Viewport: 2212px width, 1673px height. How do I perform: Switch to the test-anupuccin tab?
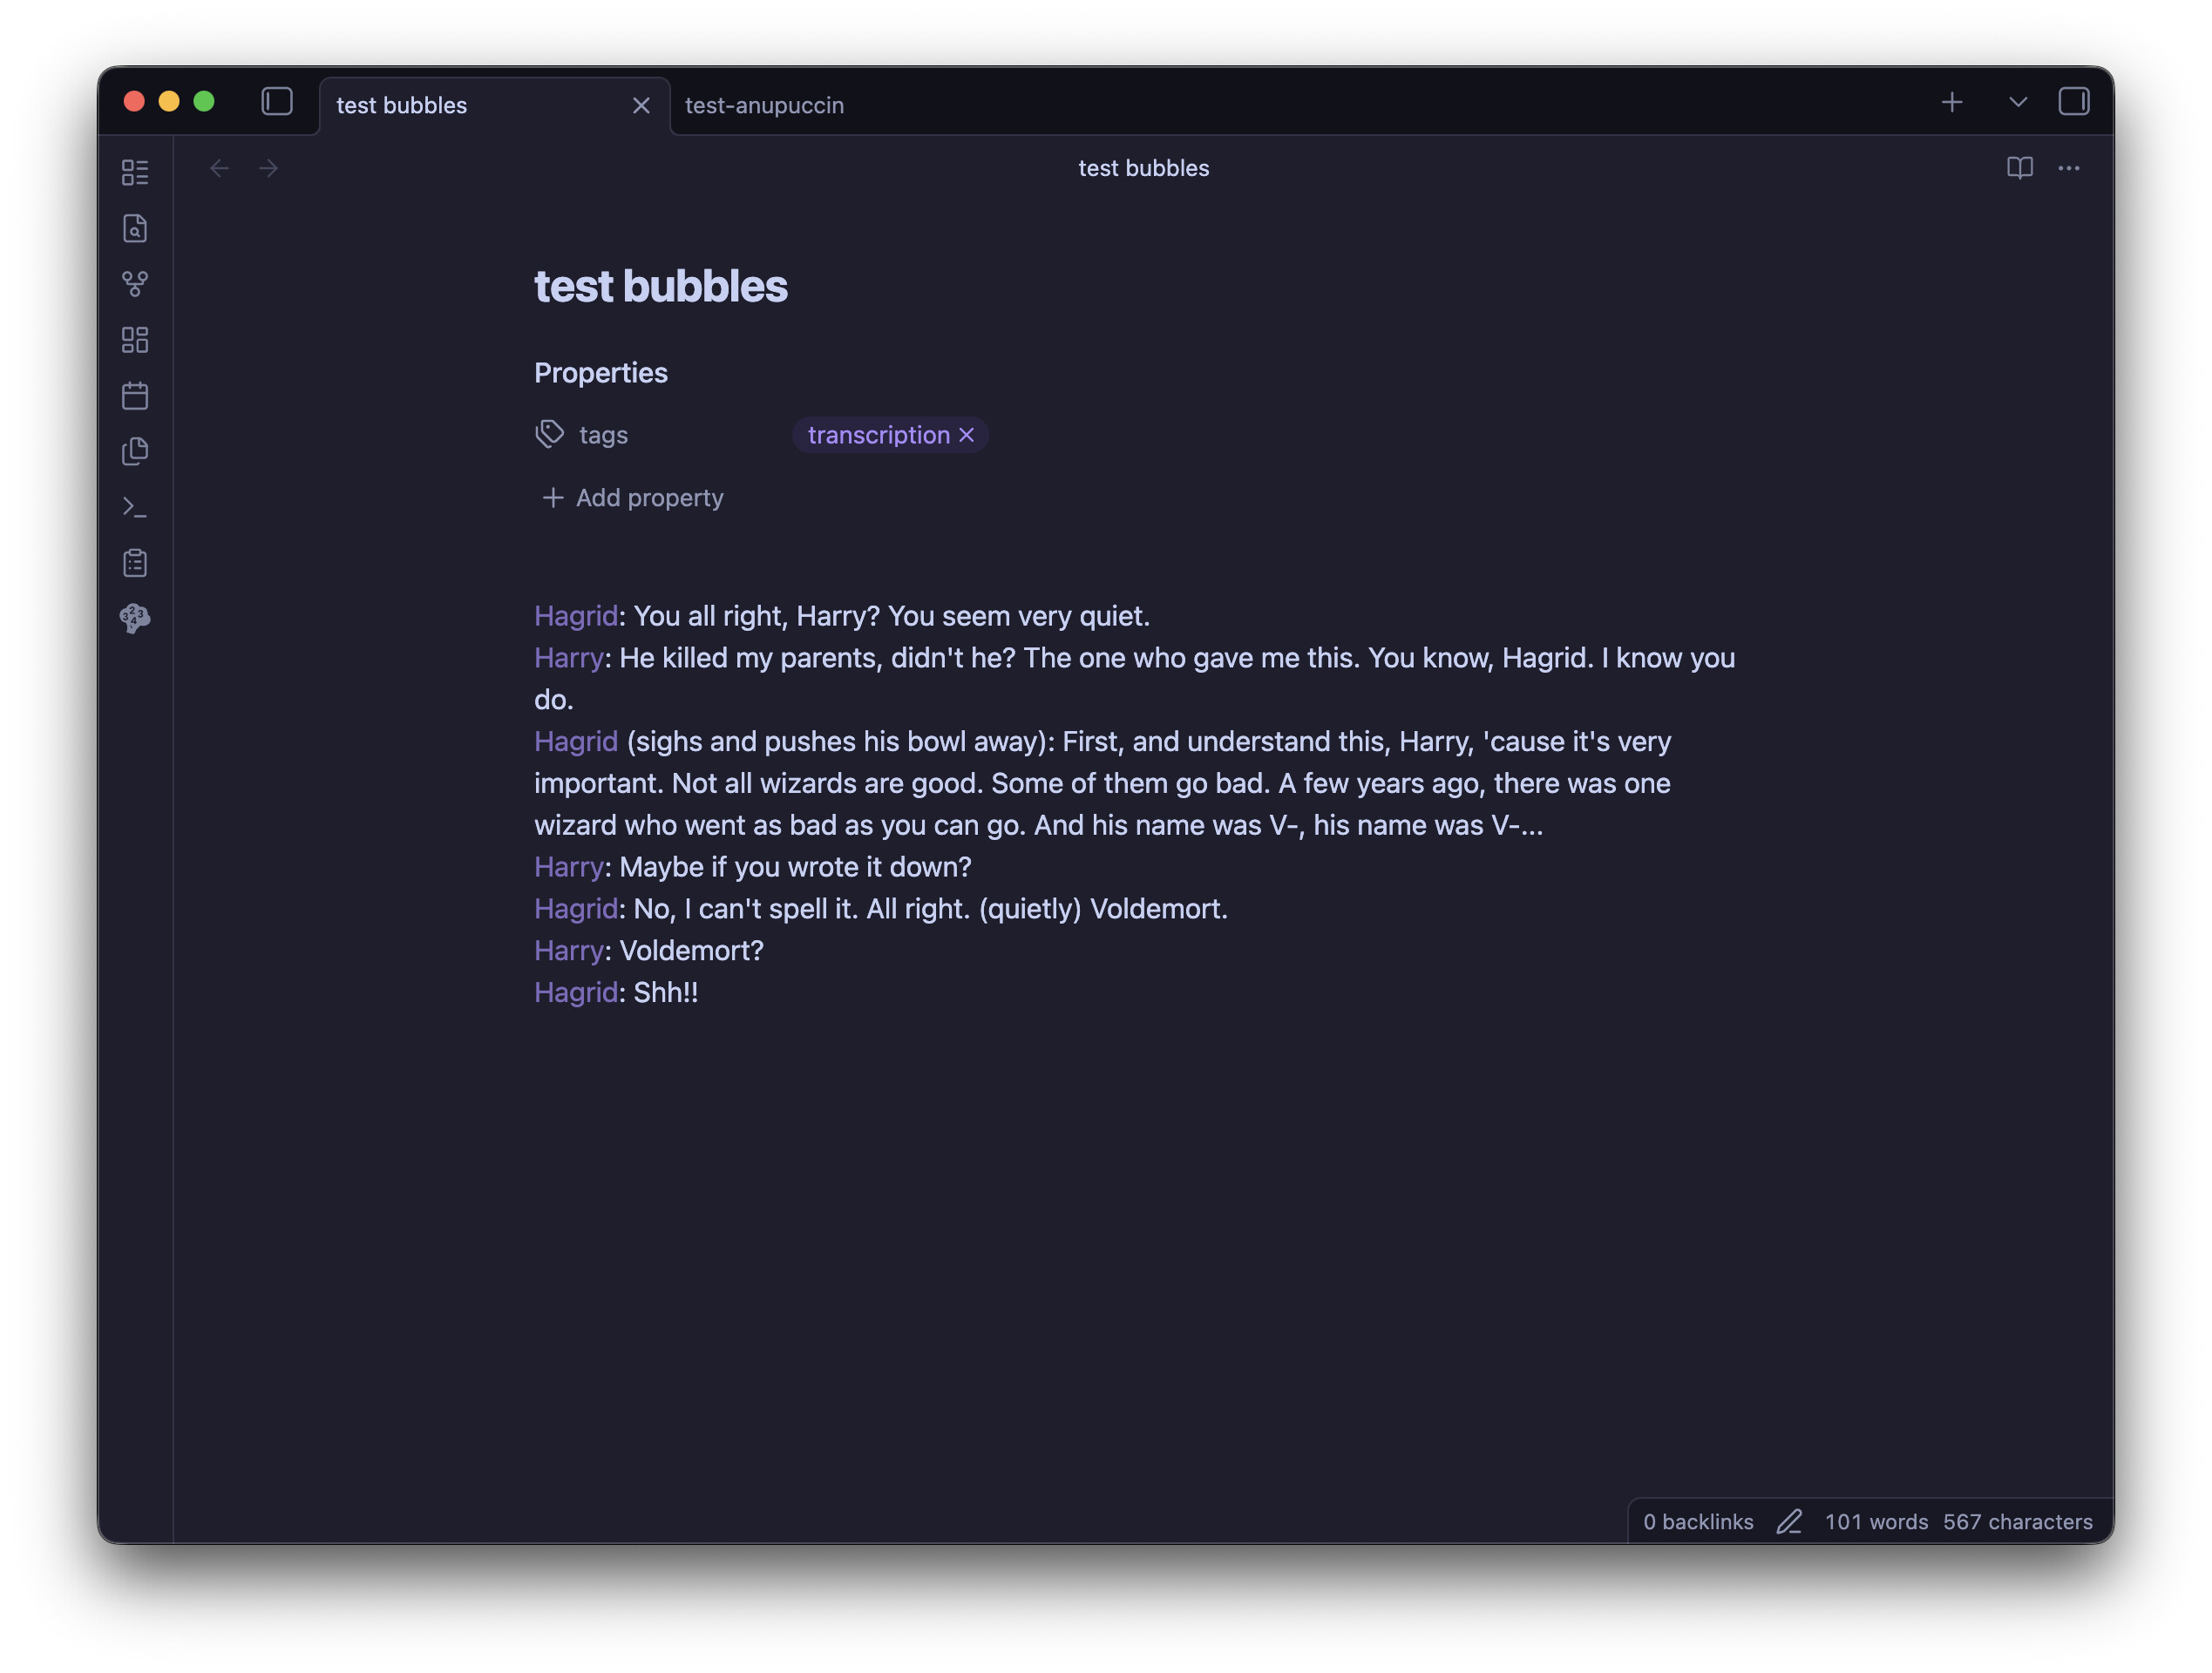(x=764, y=105)
